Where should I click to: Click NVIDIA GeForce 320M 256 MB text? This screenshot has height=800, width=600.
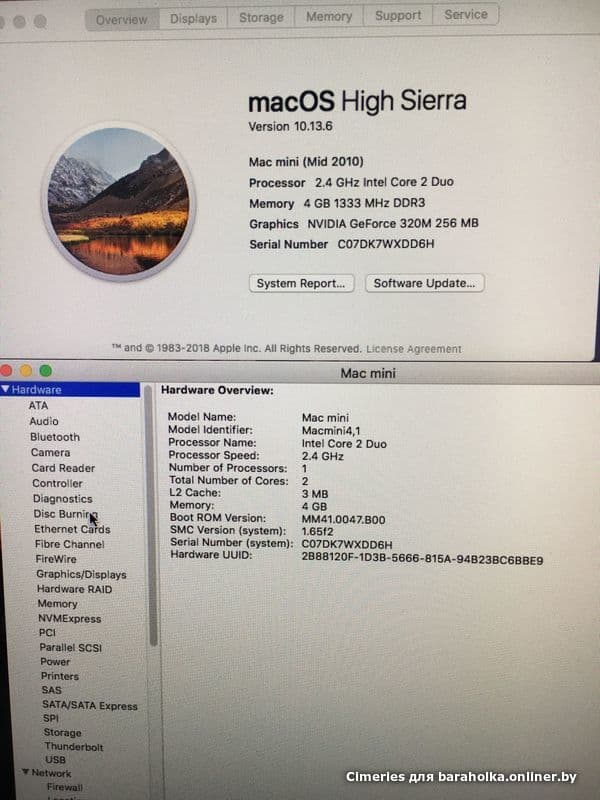[x=393, y=223]
